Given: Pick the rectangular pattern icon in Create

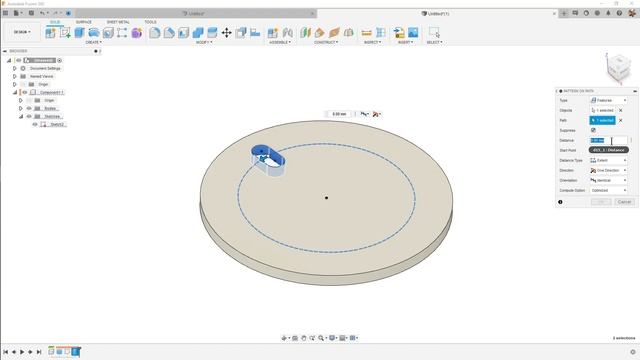Looking at the screenshot, I should point(122,33).
